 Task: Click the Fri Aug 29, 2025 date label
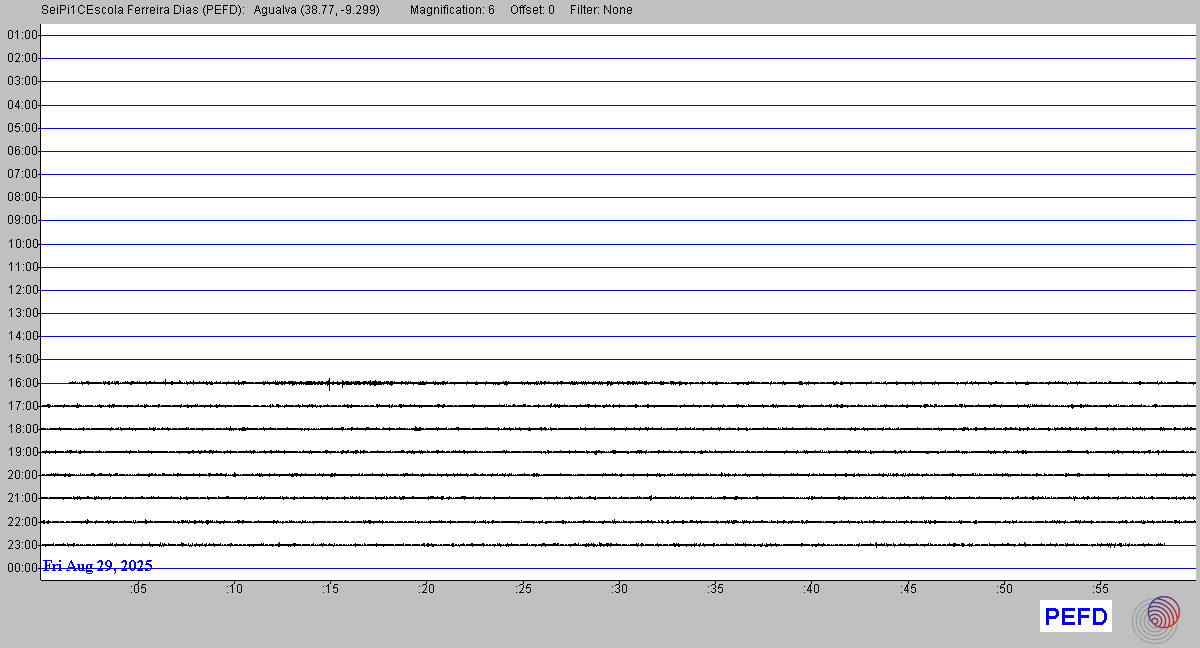[97, 566]
